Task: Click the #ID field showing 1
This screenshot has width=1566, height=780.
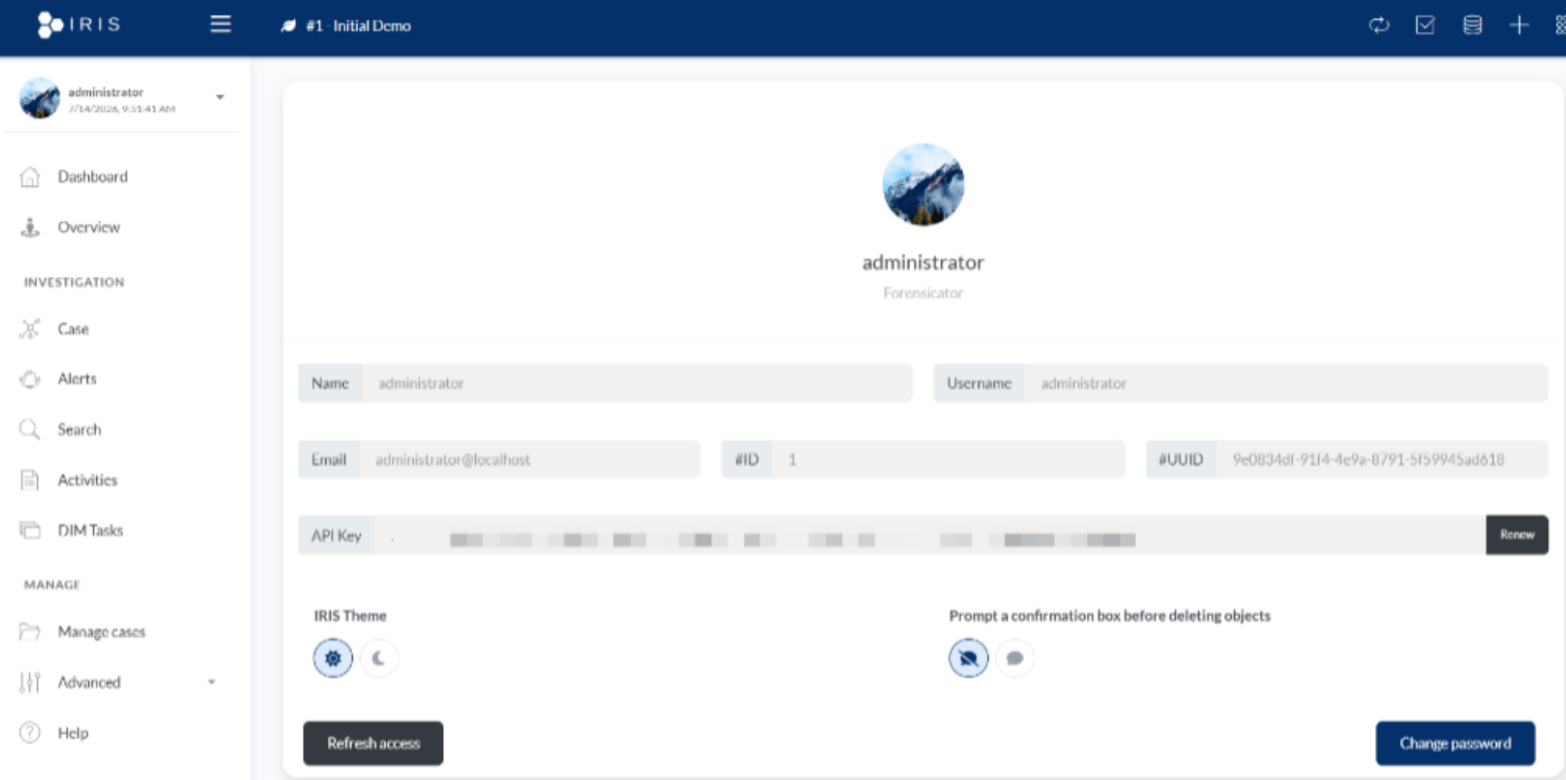Action: pyautogui.click(x=948, y=460)
